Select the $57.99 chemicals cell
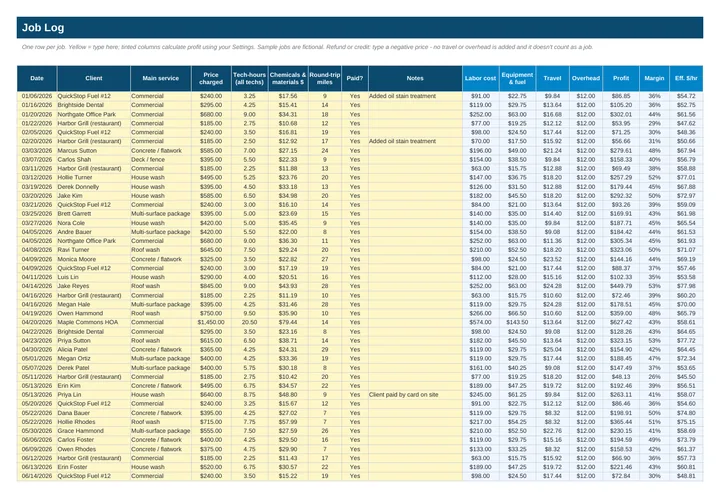The width and height of the screenshot is (720, 498). point(288,422)
